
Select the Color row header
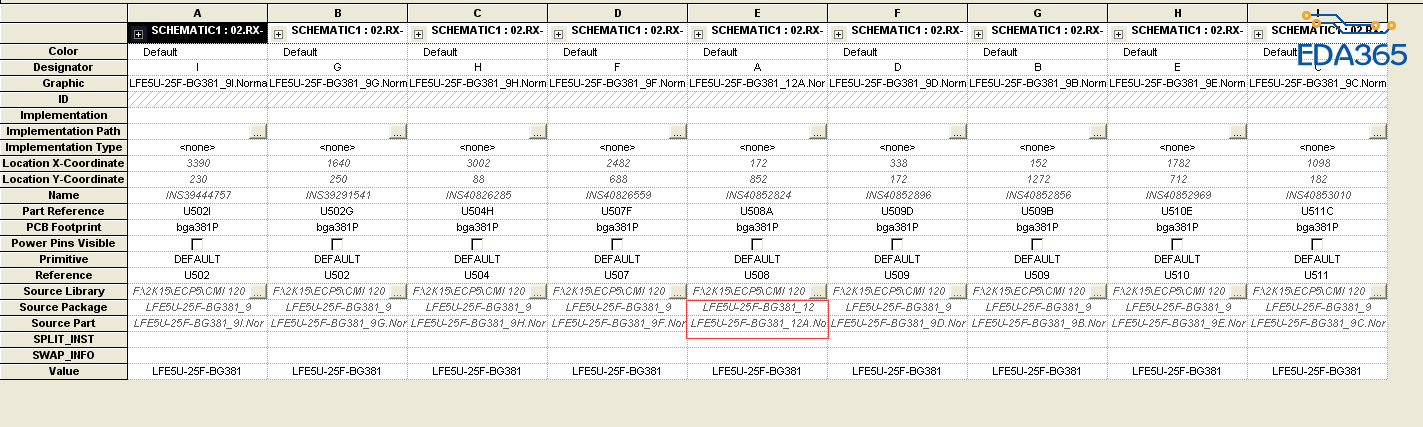(x=64, y=51)
